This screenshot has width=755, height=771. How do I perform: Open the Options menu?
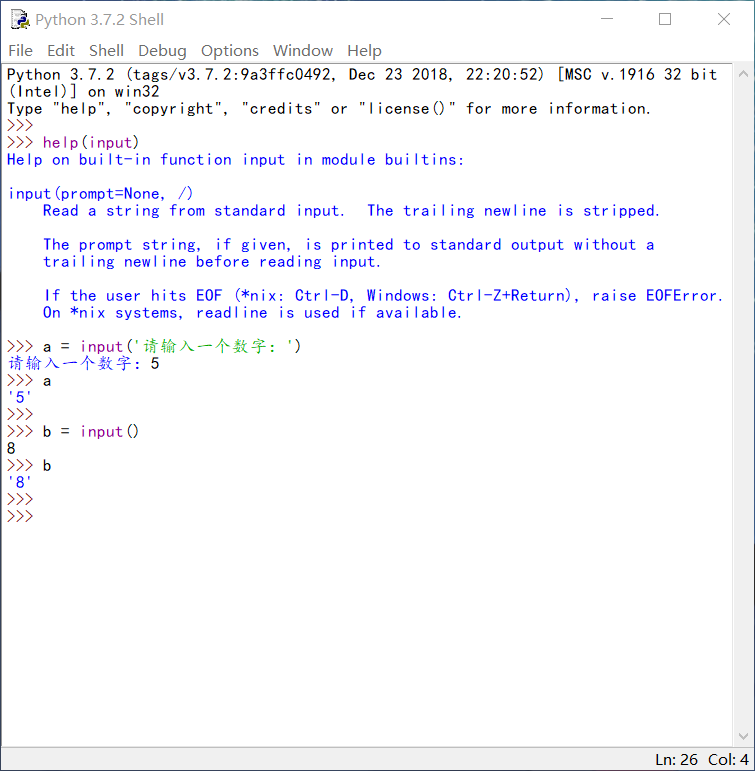[x=230, y=51]
